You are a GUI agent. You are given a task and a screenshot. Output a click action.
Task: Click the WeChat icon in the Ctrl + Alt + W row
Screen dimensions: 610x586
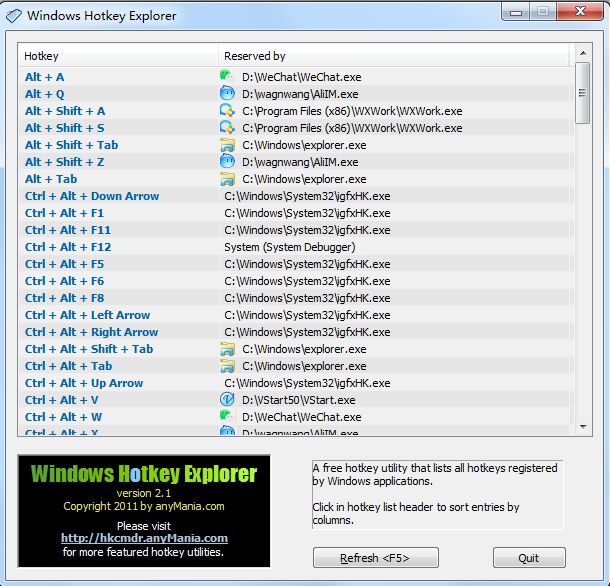click(226, 416)
